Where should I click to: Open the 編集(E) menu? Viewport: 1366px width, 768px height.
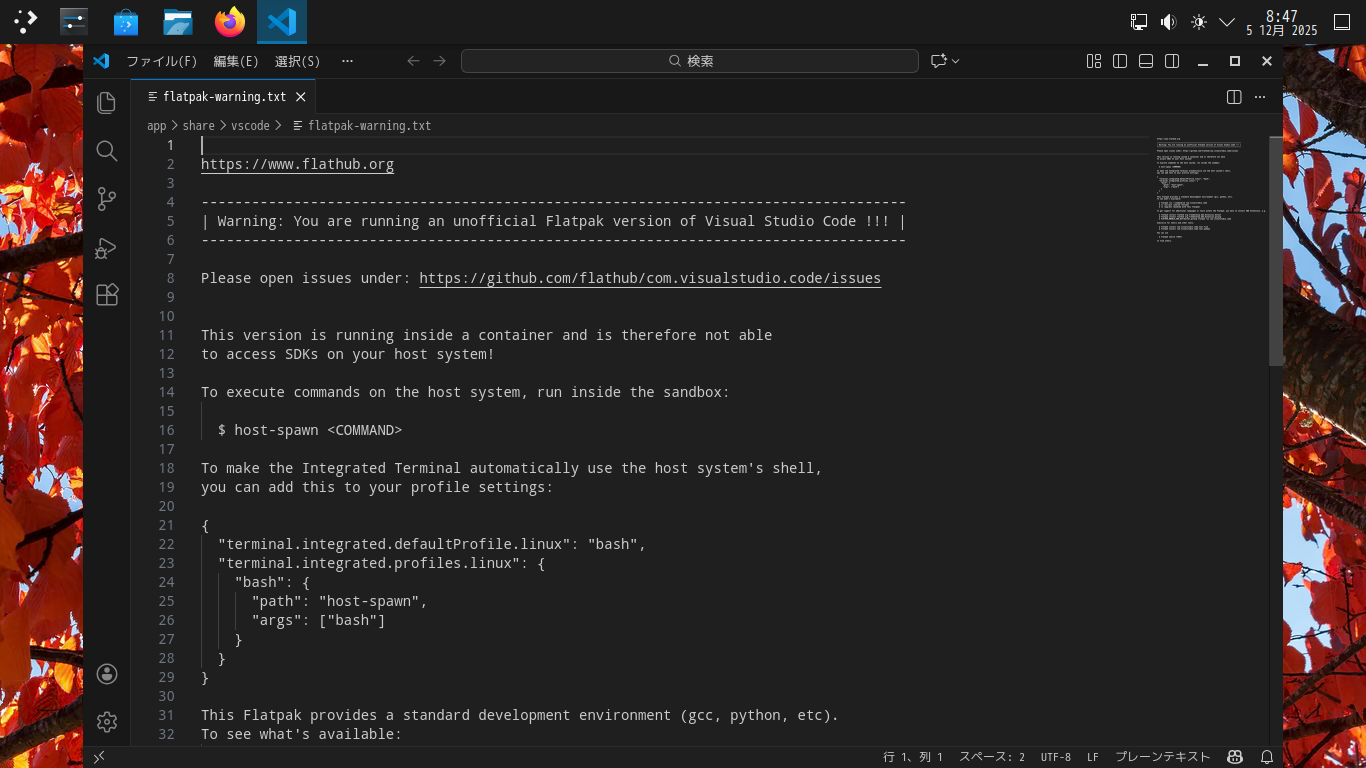pos(236,61)
